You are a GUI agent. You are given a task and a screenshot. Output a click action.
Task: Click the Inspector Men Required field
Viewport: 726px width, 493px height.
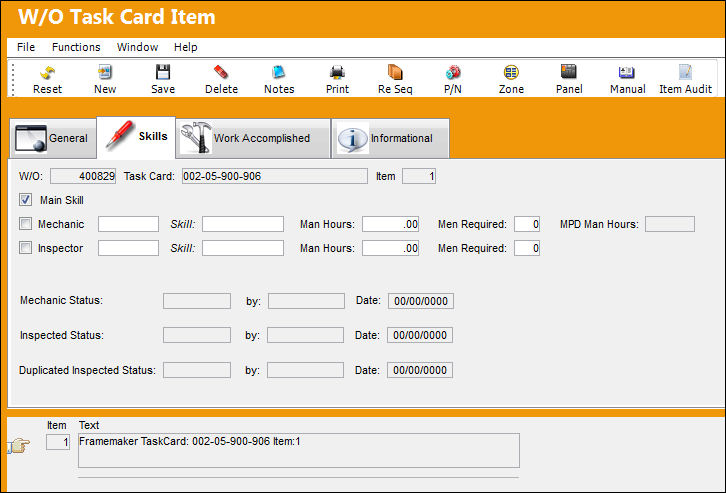527,248
